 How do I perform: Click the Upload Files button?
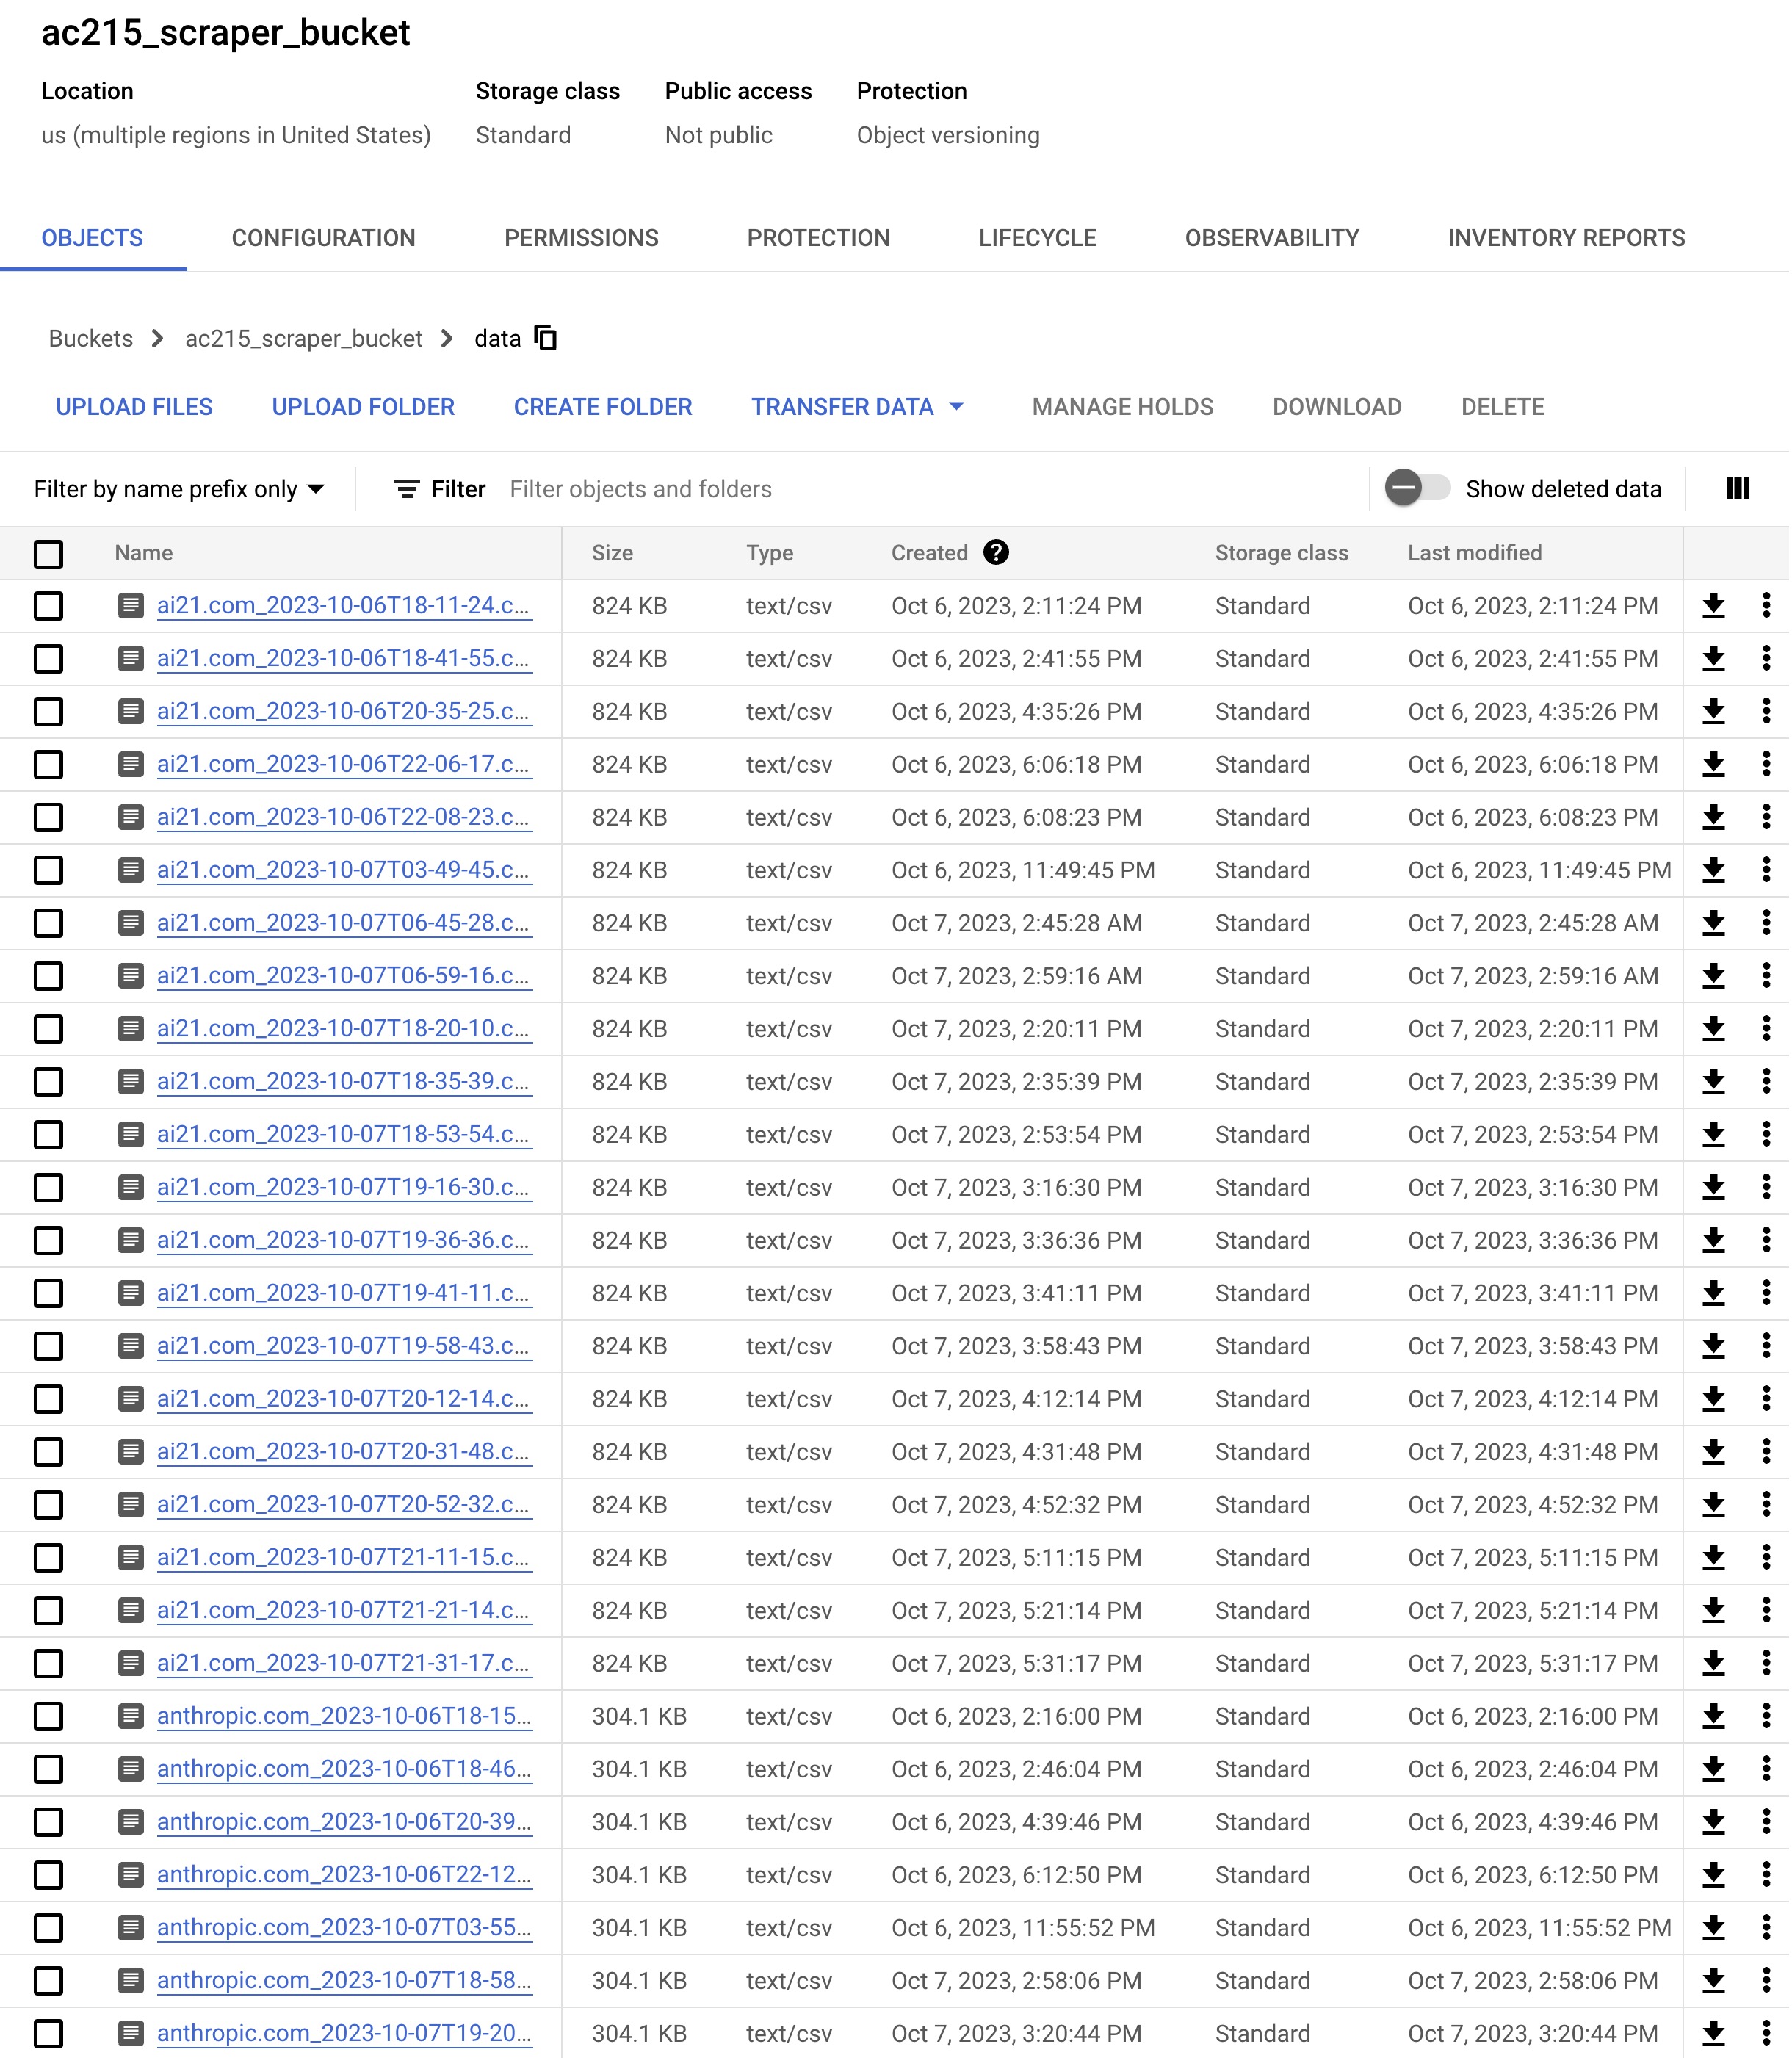coord(134,407)
